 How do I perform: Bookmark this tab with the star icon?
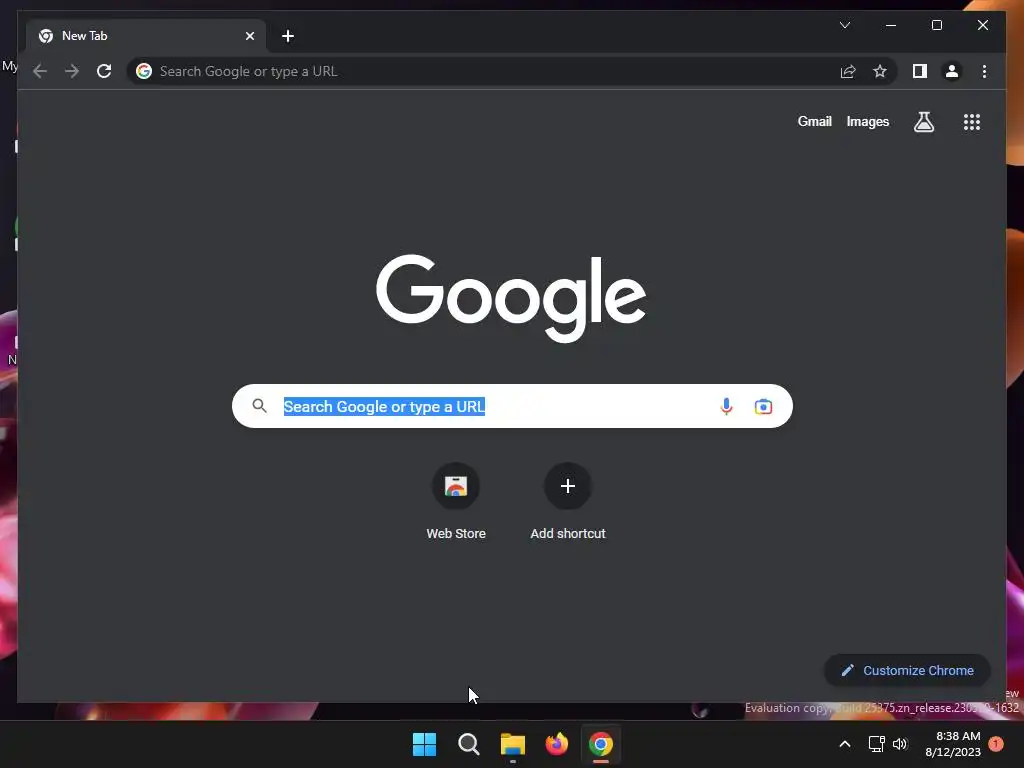[880, 71]
